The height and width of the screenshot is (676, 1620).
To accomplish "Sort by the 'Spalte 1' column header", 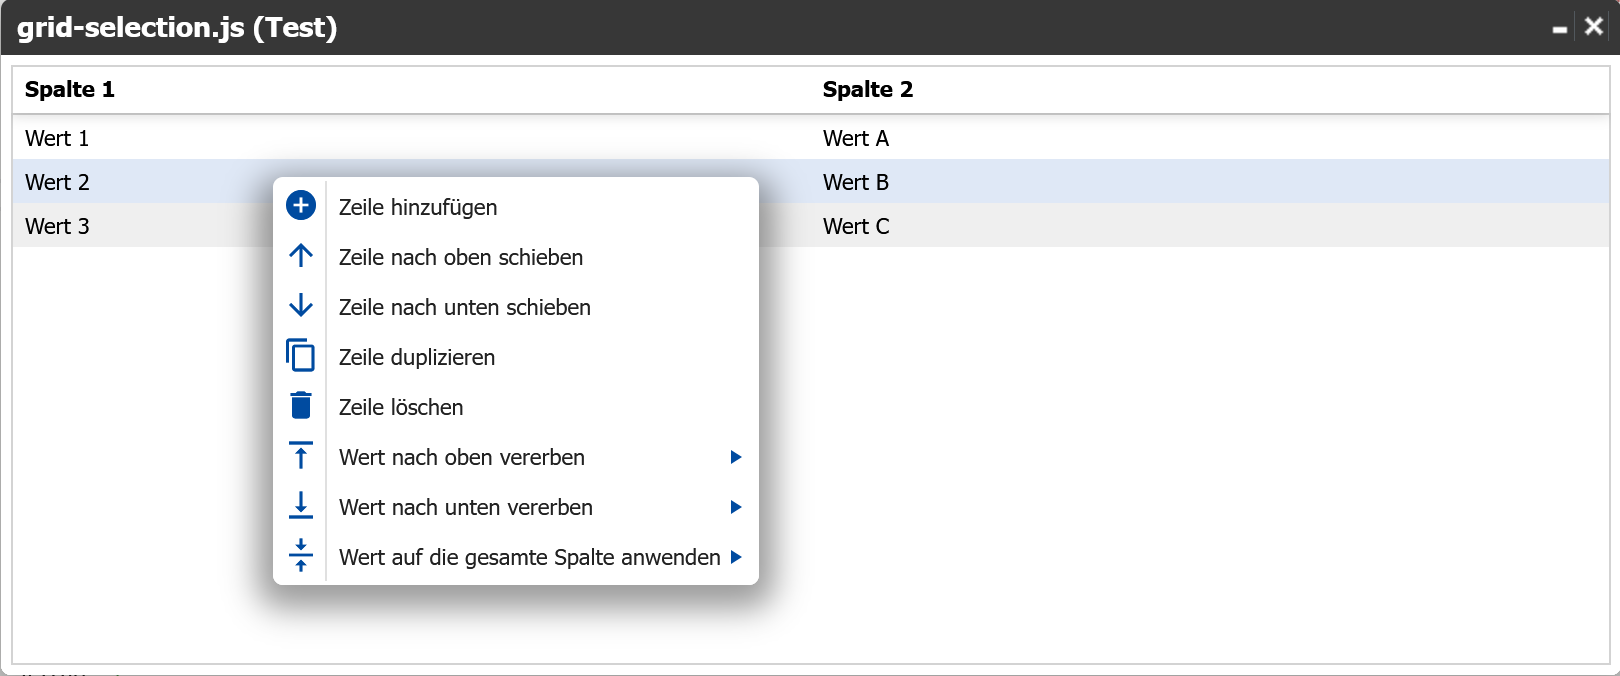I will [x=70, y=90].
